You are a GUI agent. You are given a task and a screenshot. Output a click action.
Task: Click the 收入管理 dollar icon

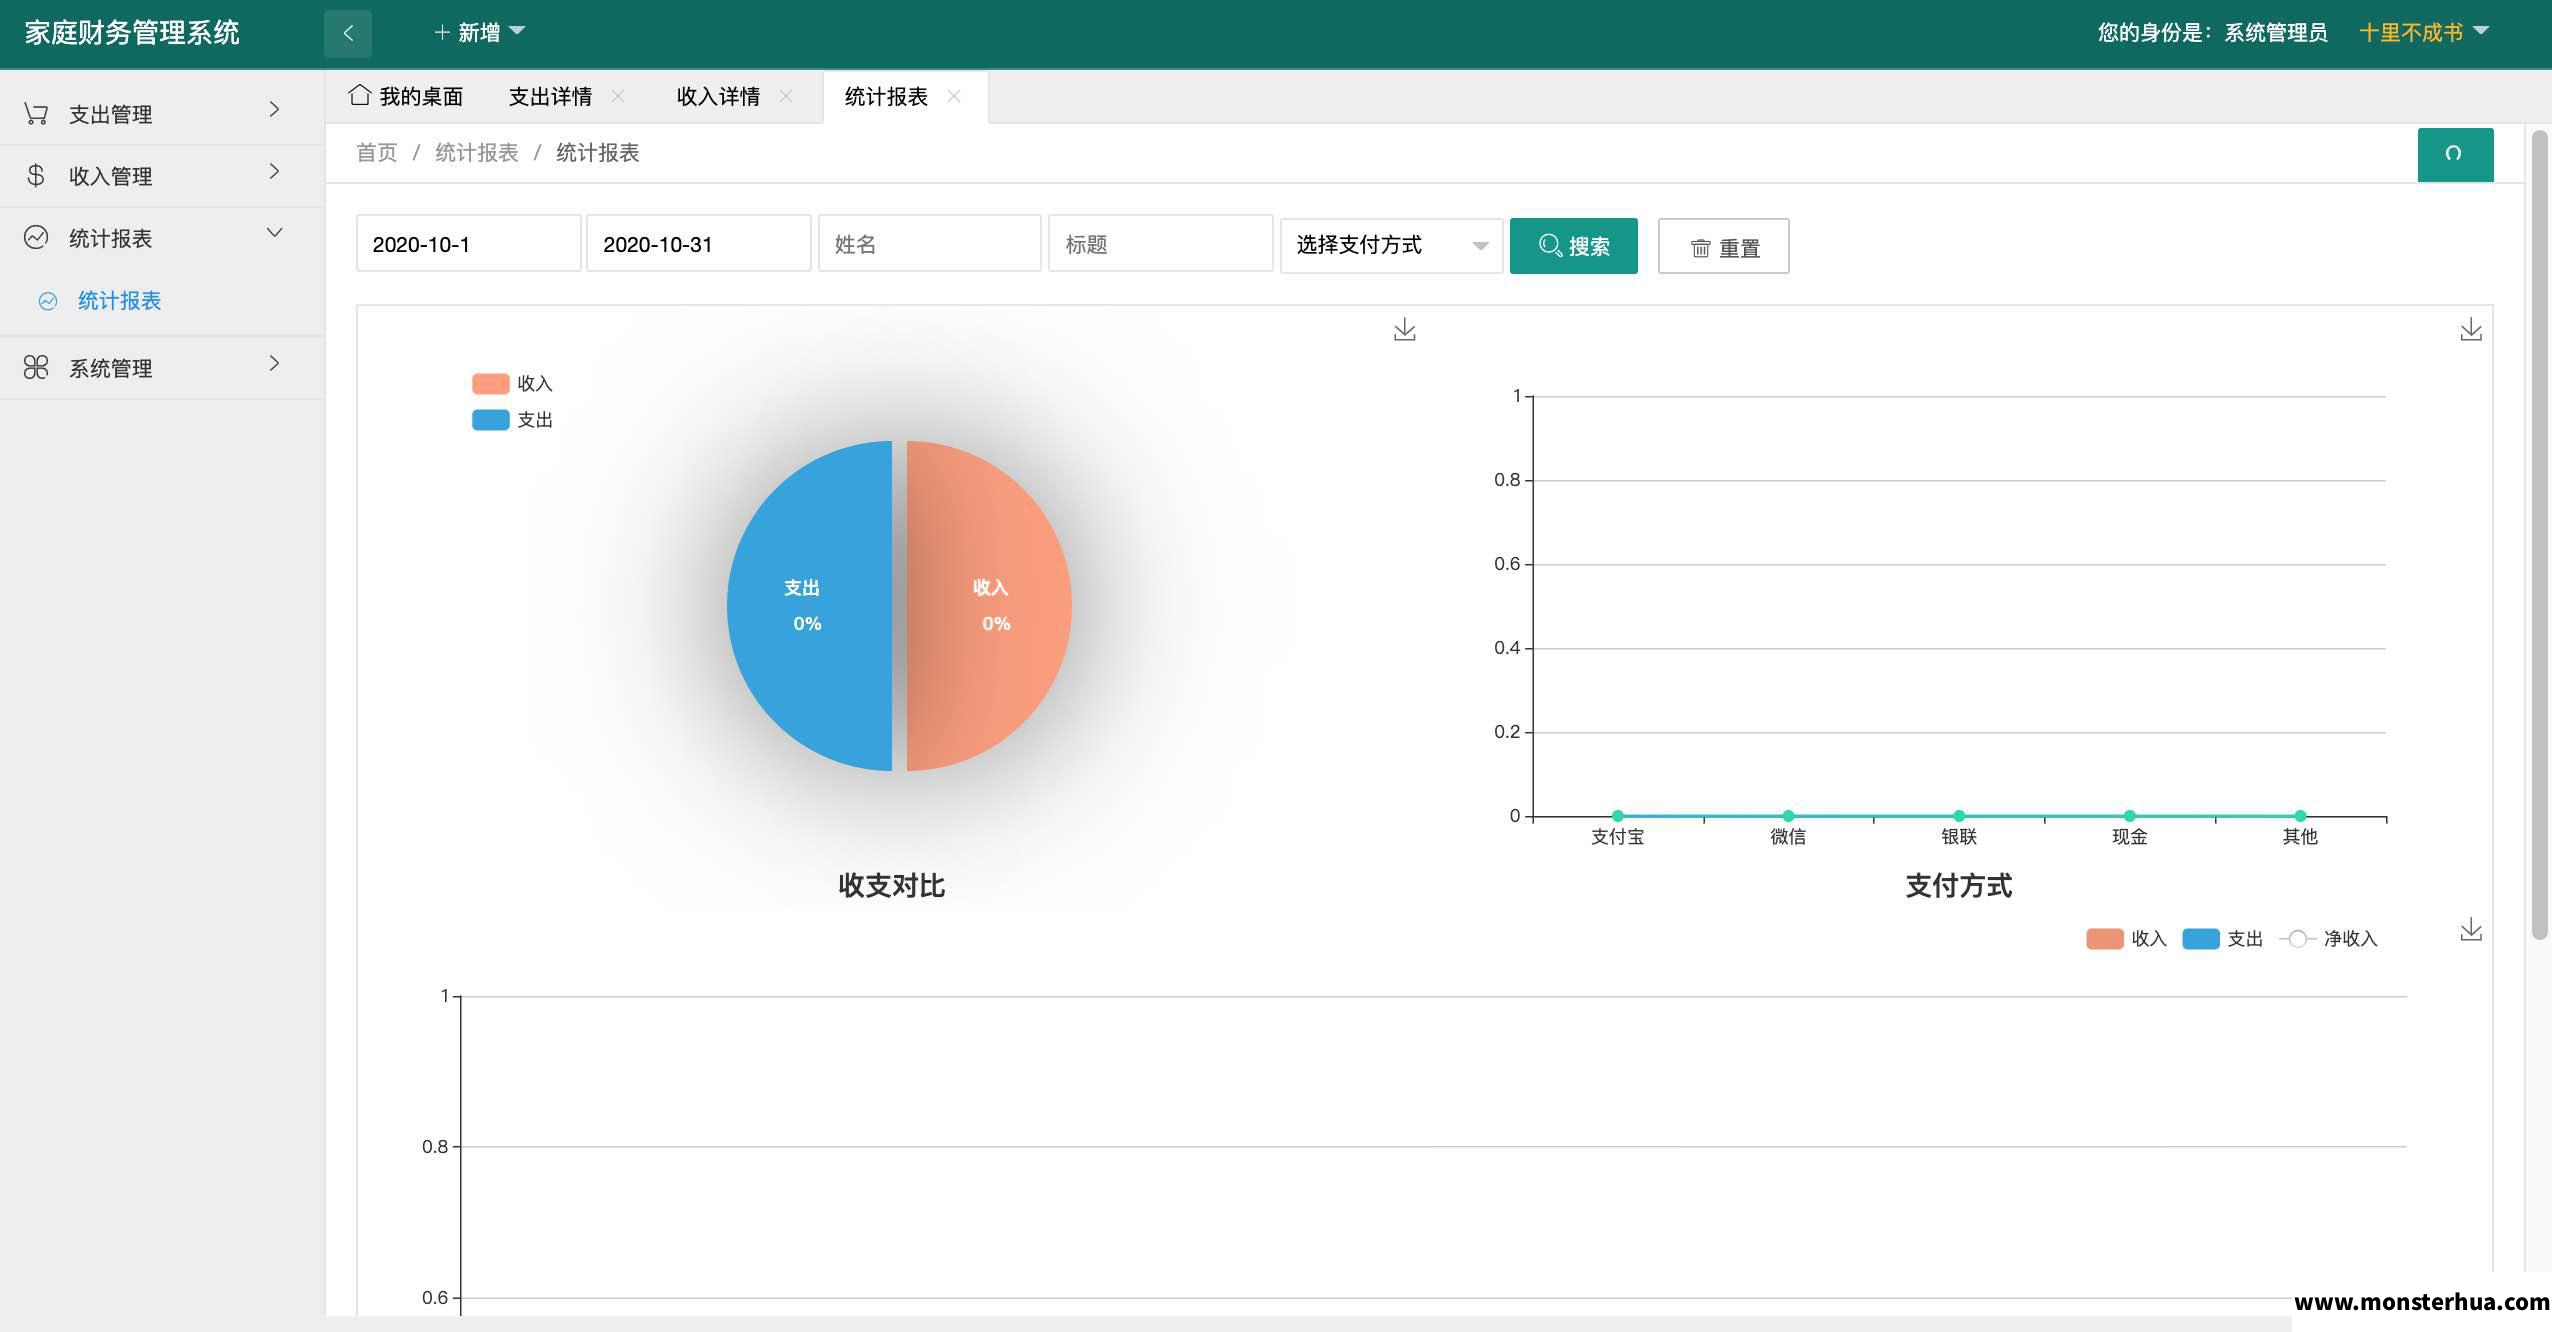(36, 176)
